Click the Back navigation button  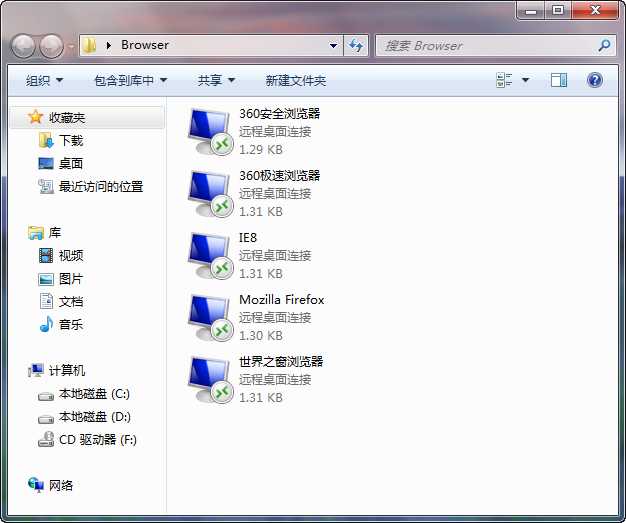coord(23,46)
